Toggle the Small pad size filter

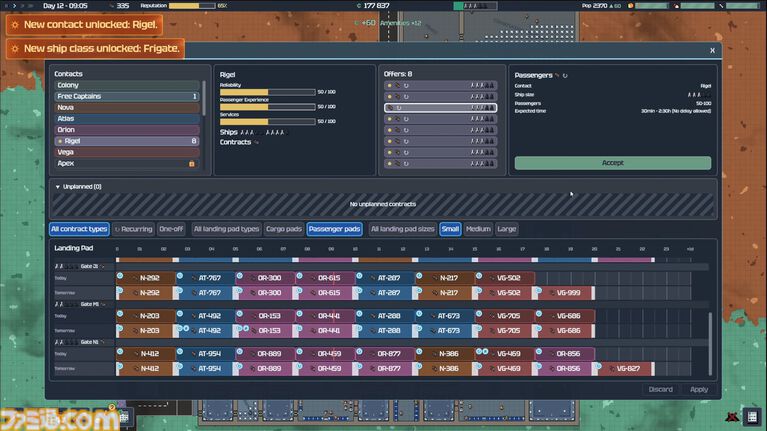click(x=450, y=229)
